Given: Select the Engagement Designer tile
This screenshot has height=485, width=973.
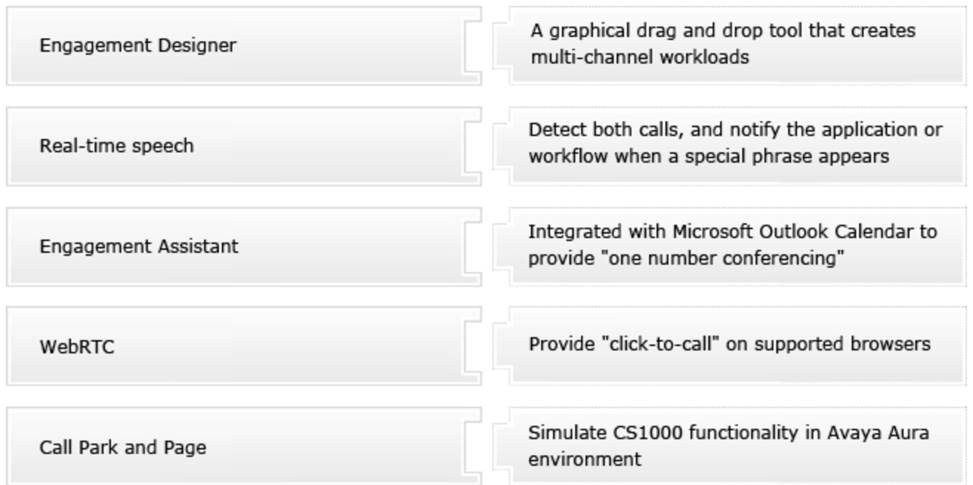Looking at the screenshot, I should (x=244, y=45).
